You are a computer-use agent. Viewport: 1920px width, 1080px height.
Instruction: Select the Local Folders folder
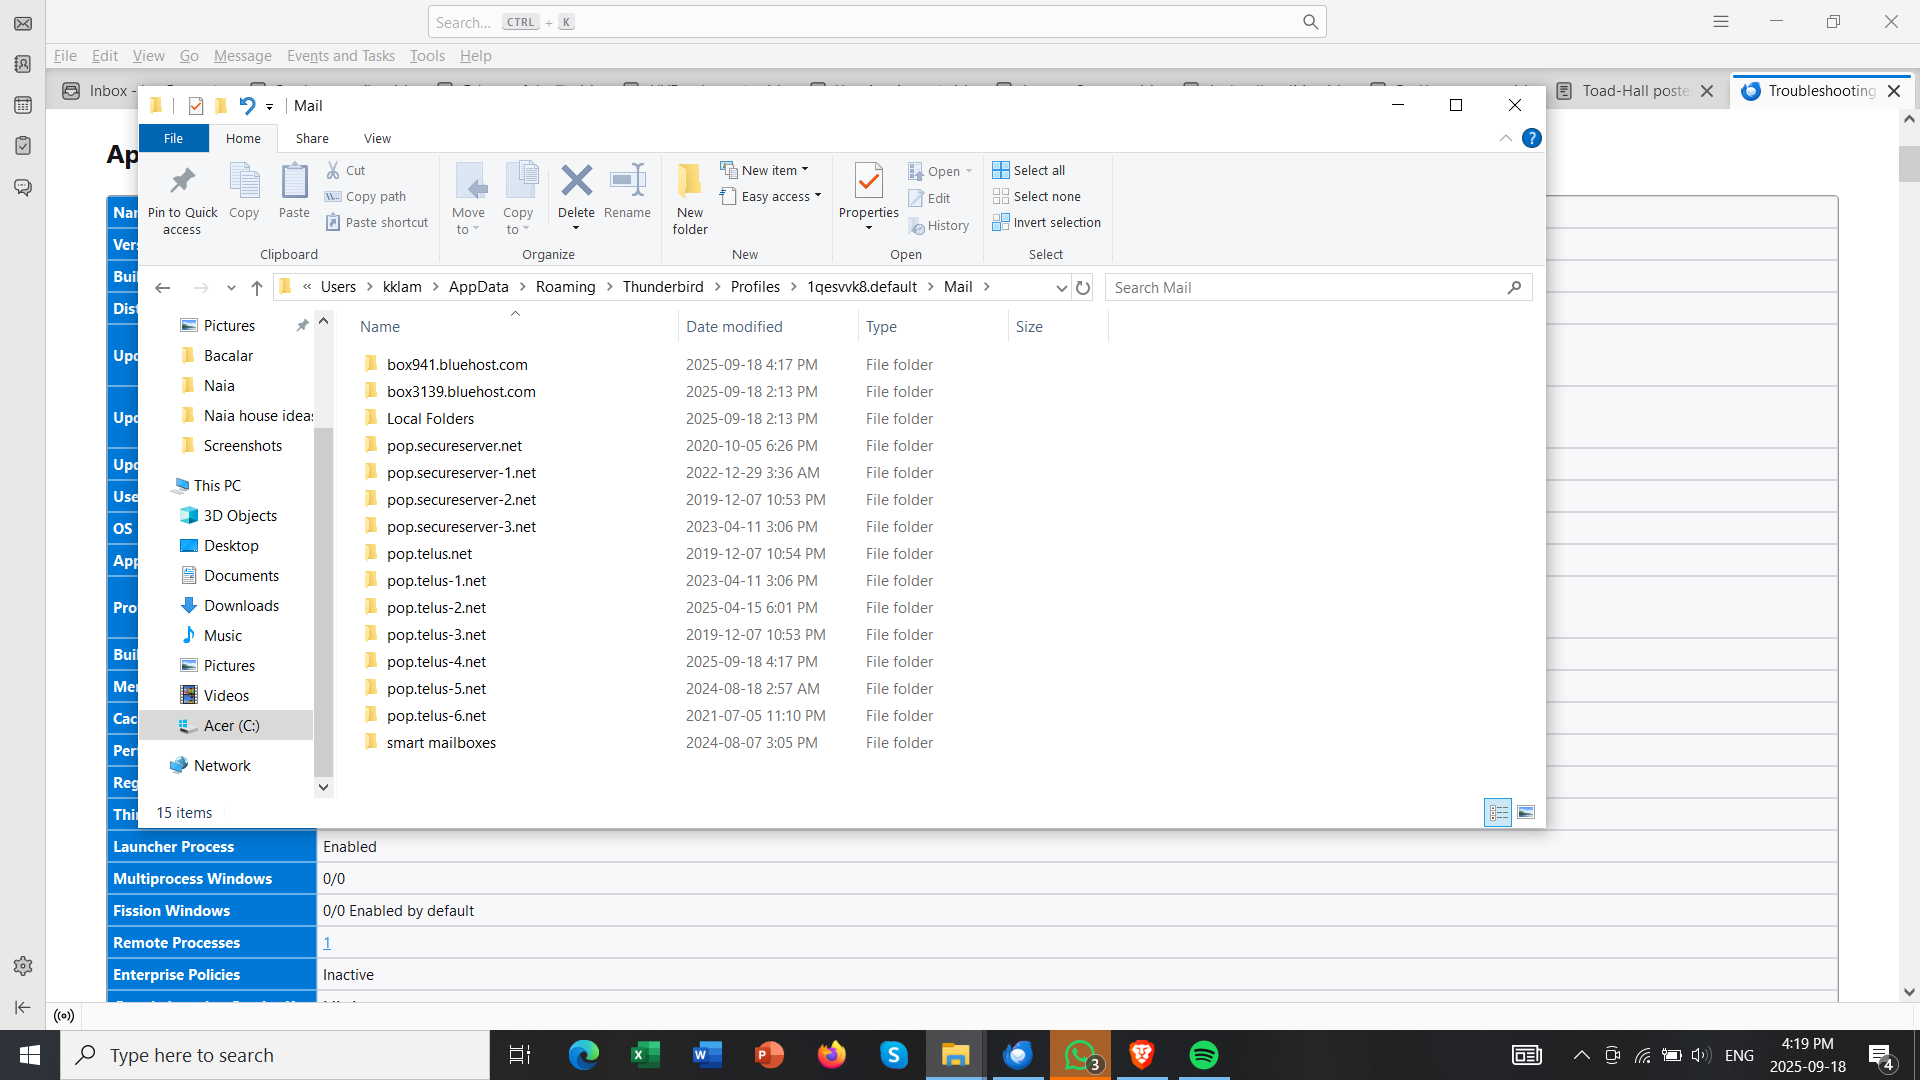[430, 419]
